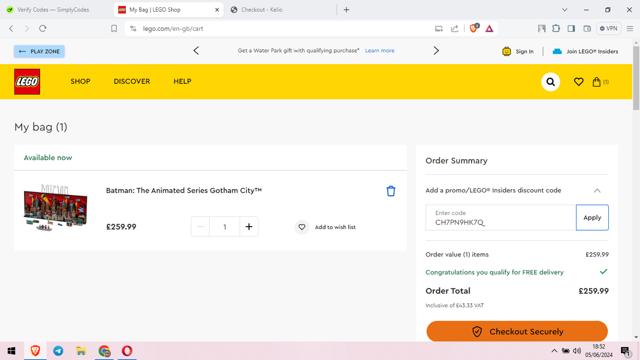Click the Order Total £259.99 amount
This screenshot has width=640, height=360.
pos(593,291)
